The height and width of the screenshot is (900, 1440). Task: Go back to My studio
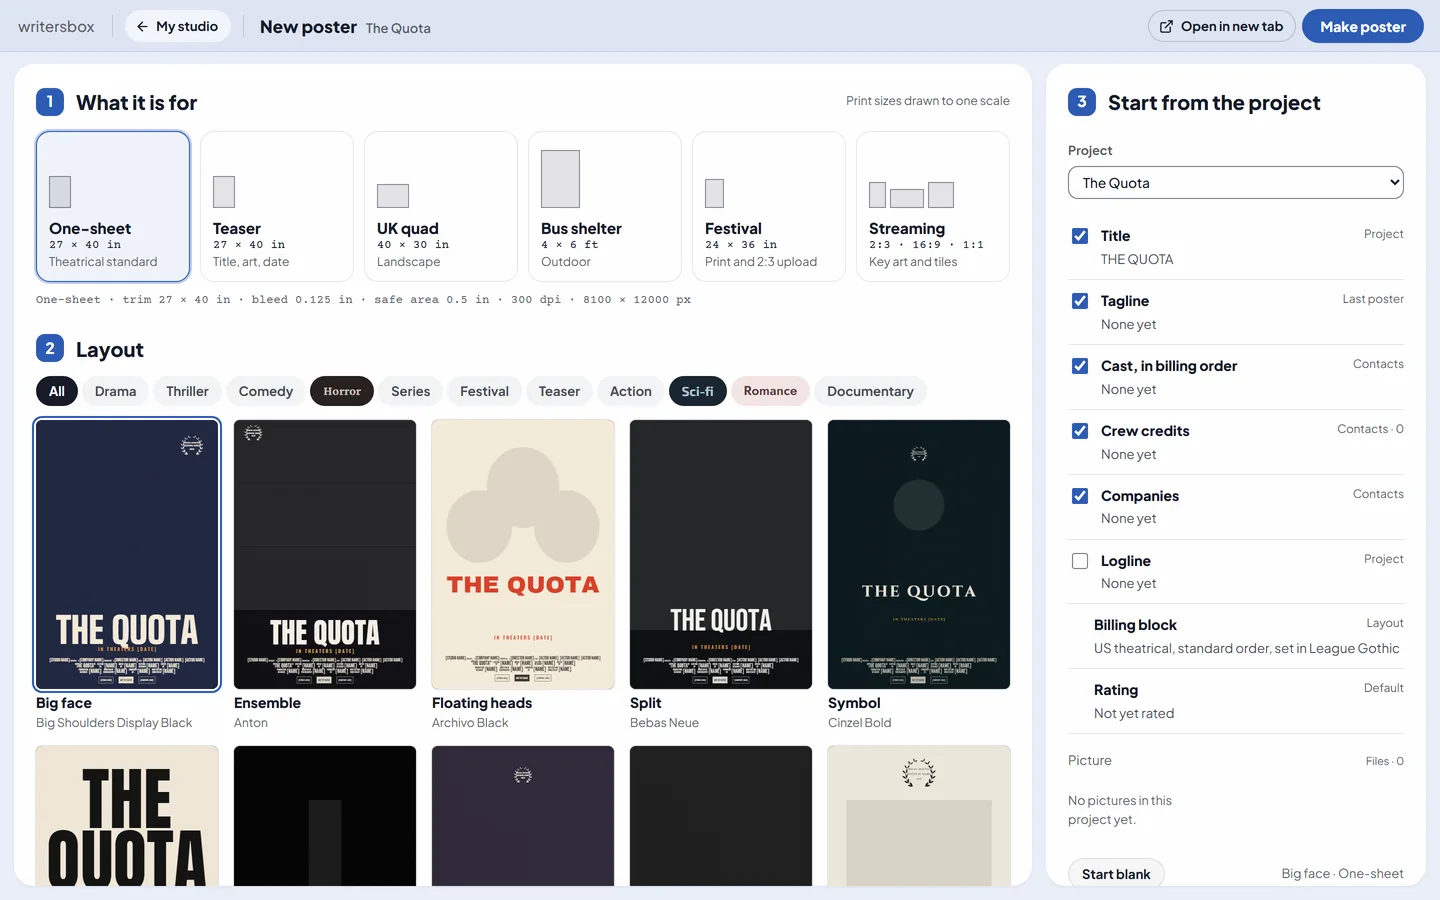pyautogui.click(x=178, y=27)
